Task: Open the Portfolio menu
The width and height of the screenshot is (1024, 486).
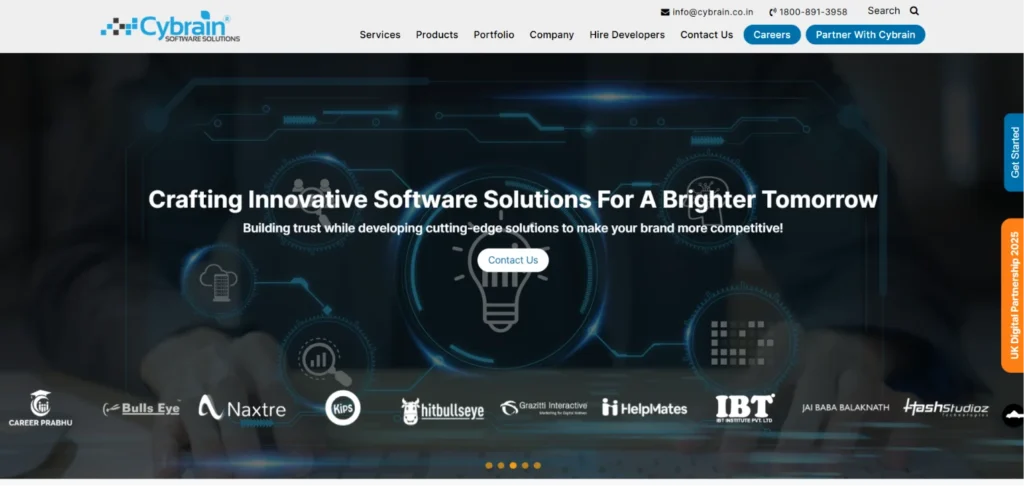Action: [x=494, y=35]
